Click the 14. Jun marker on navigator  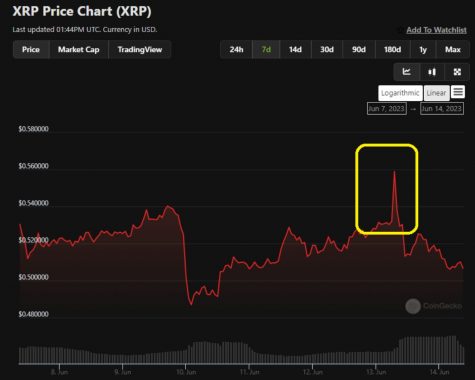tap(439, 372)
